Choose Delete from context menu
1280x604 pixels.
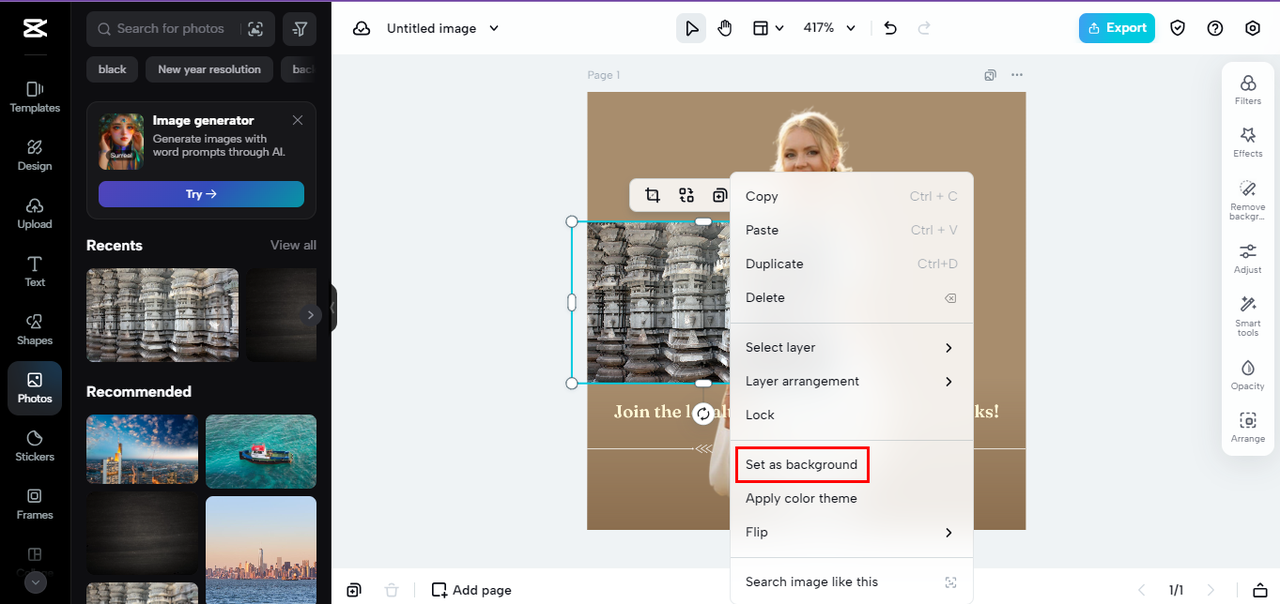tap(851, 298)
